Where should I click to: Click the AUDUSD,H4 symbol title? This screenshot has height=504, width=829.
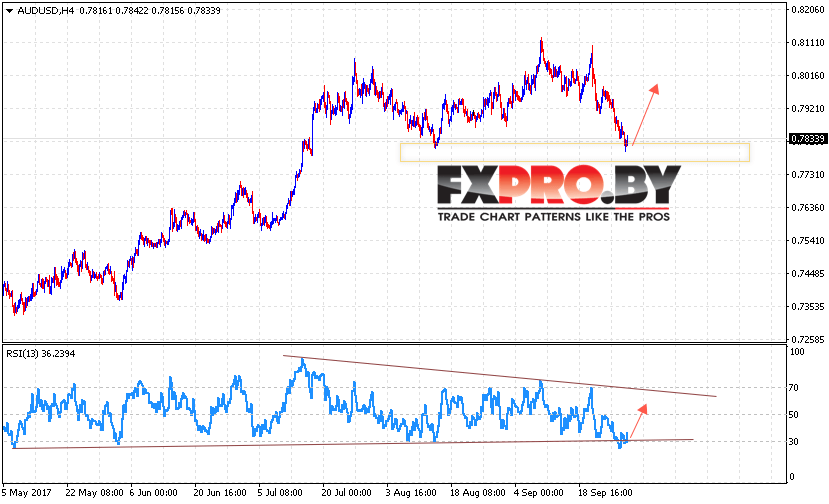pyautogui.click(x=45, y=11)
